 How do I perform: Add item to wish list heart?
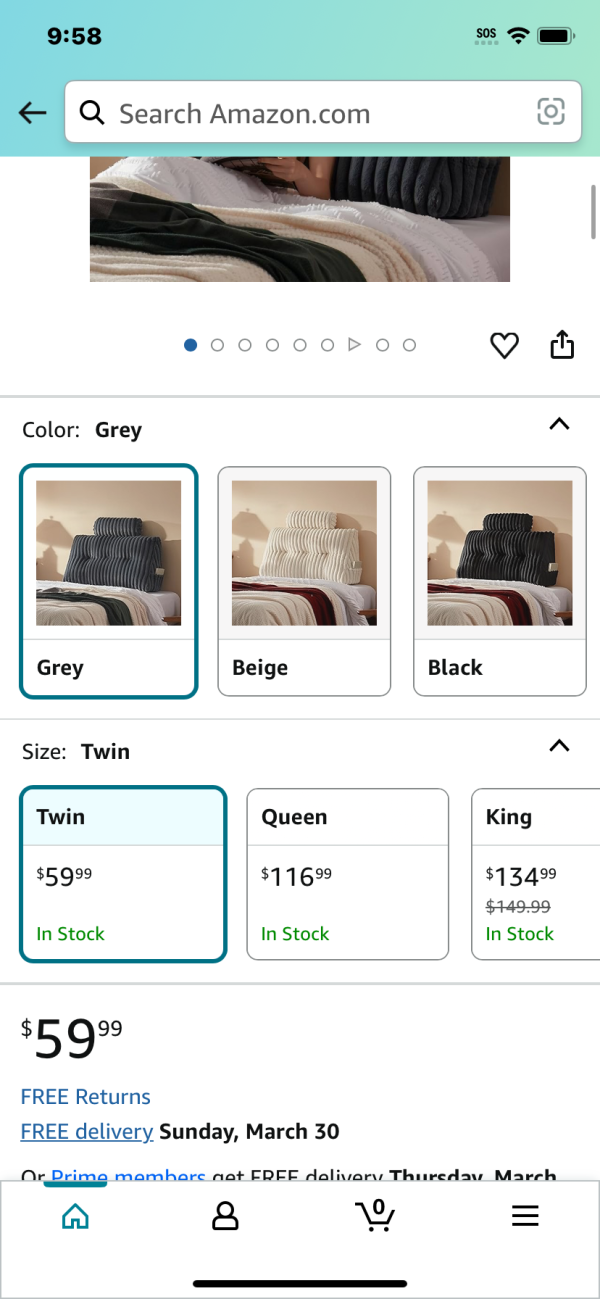504,346
